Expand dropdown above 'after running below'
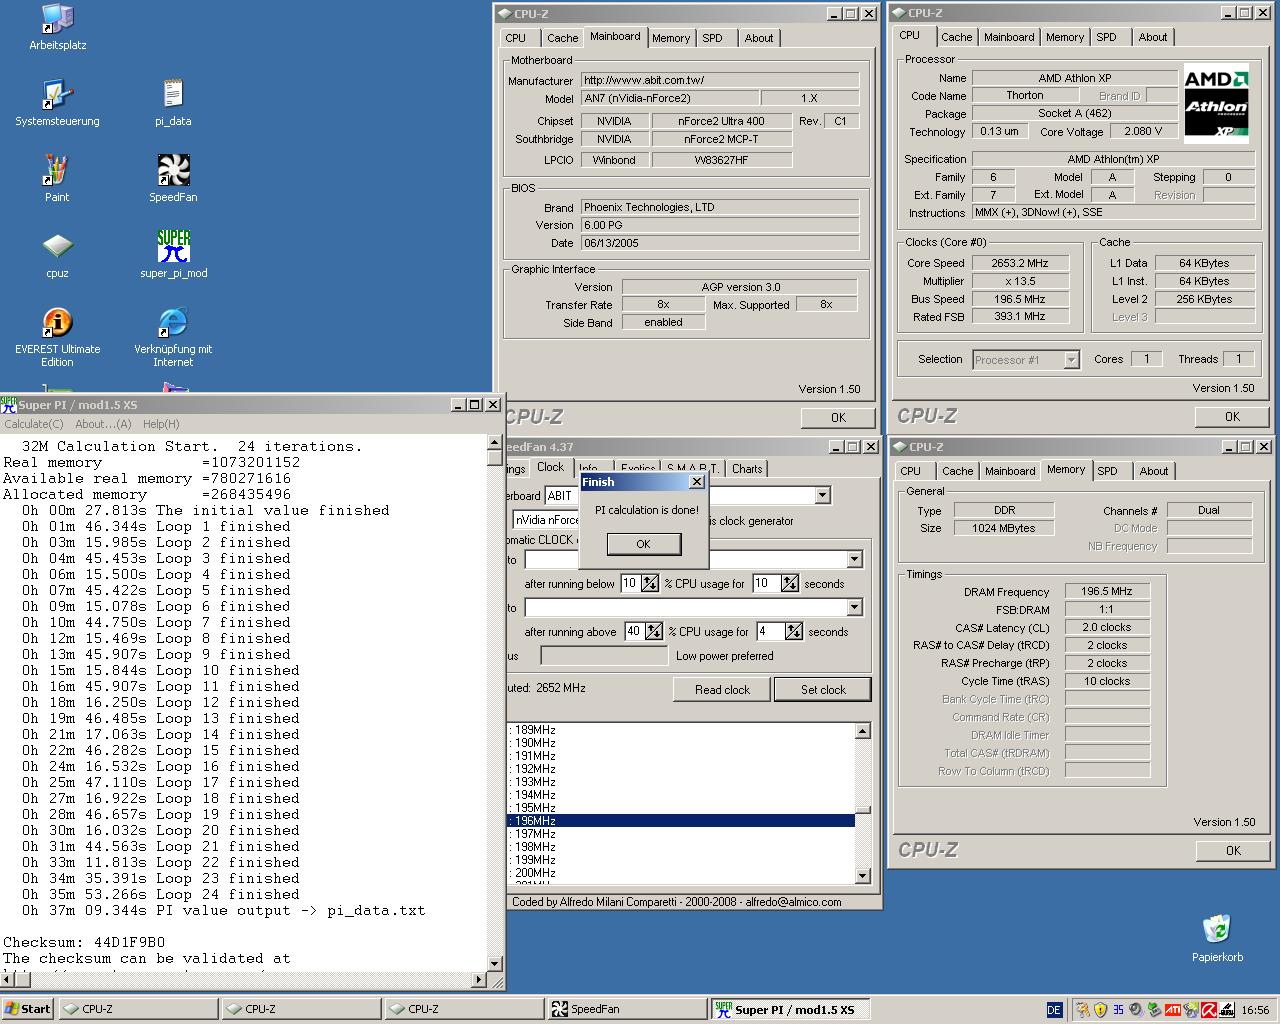Viewport: 1280px width, 1024px height. tap(854, 560)
